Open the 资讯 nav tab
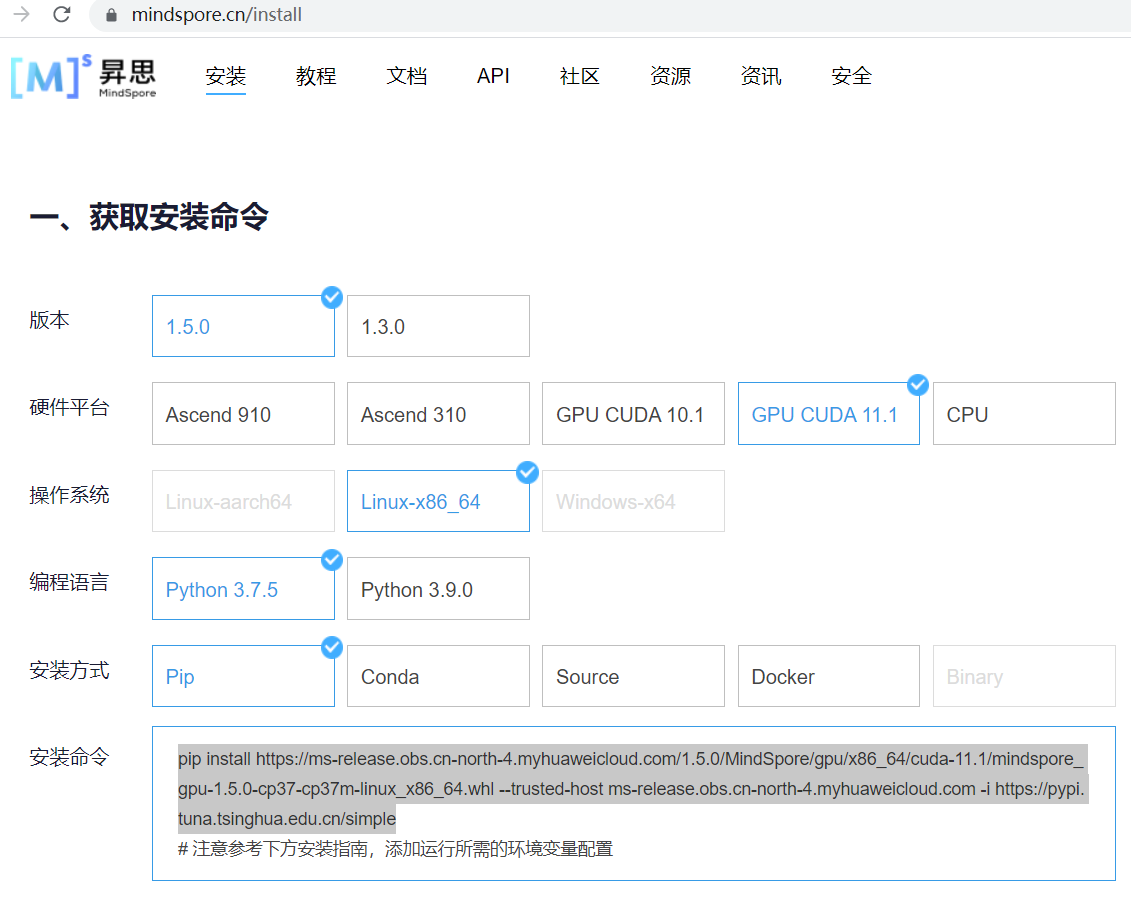 (761, 76)
